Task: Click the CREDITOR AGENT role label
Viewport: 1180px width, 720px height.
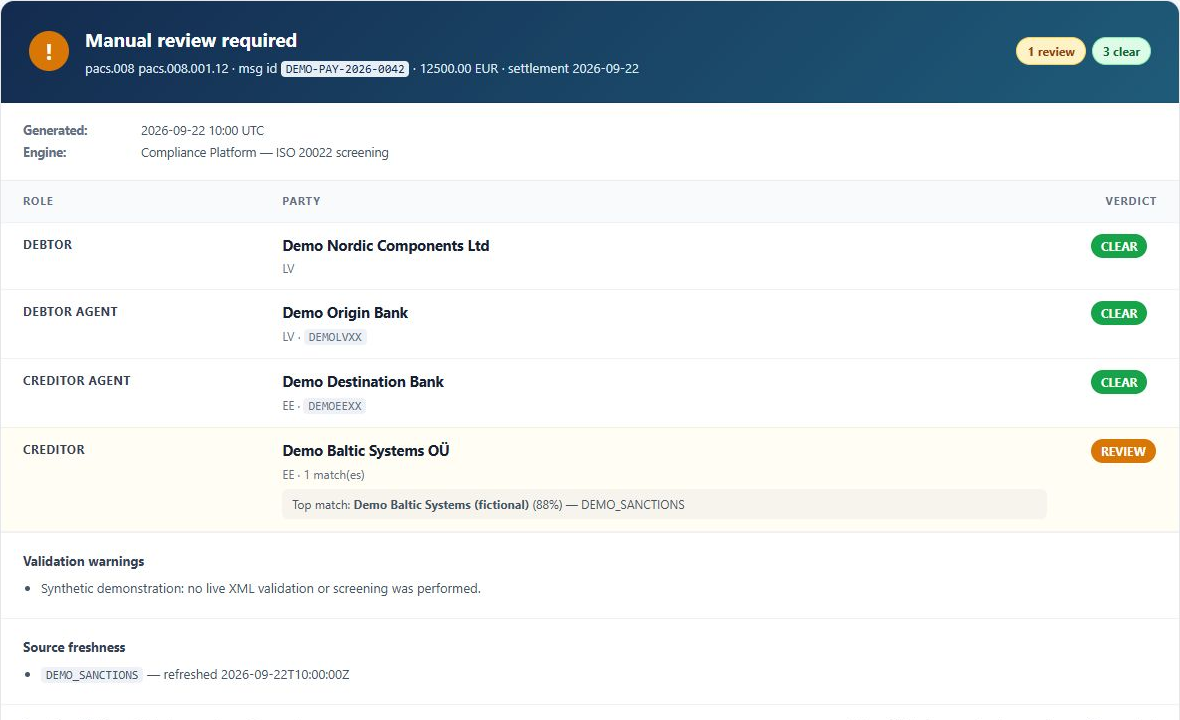Action: [77, 381]
